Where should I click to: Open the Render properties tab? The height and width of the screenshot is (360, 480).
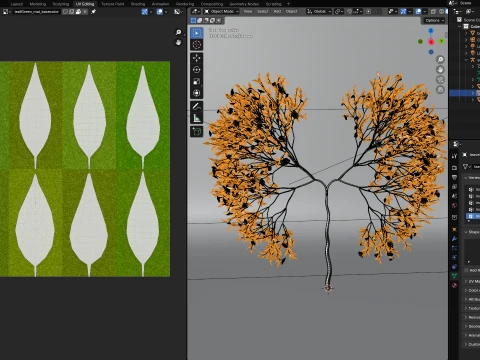pos(454,168)
